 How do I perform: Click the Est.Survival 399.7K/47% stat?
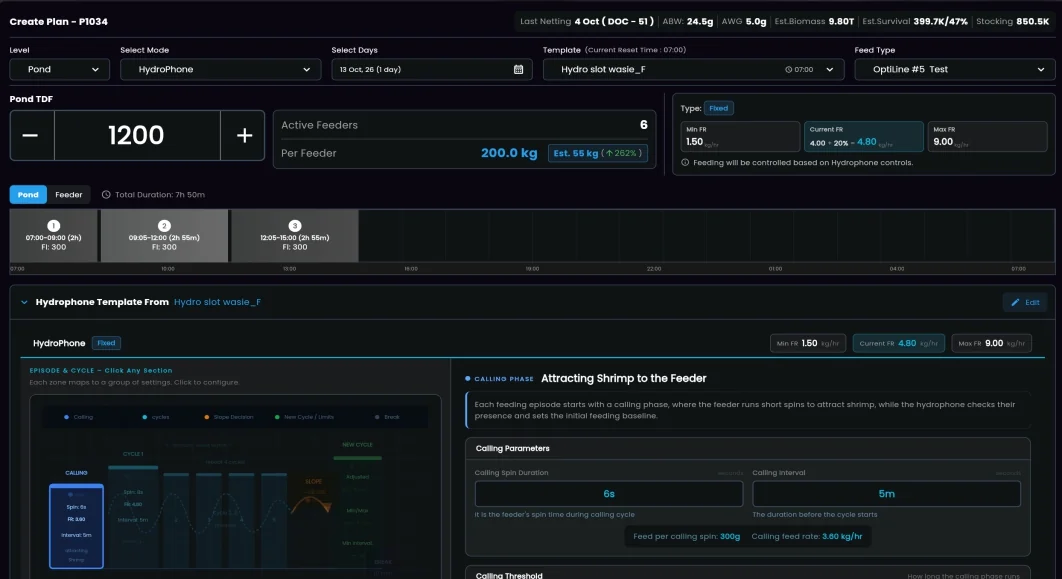point(914,22)
